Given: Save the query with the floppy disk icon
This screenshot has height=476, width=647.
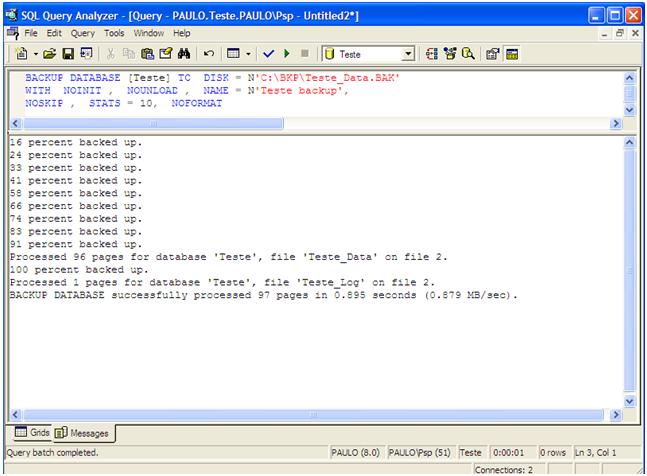Looking at the screenshot, I should click(x=67, y=53).
